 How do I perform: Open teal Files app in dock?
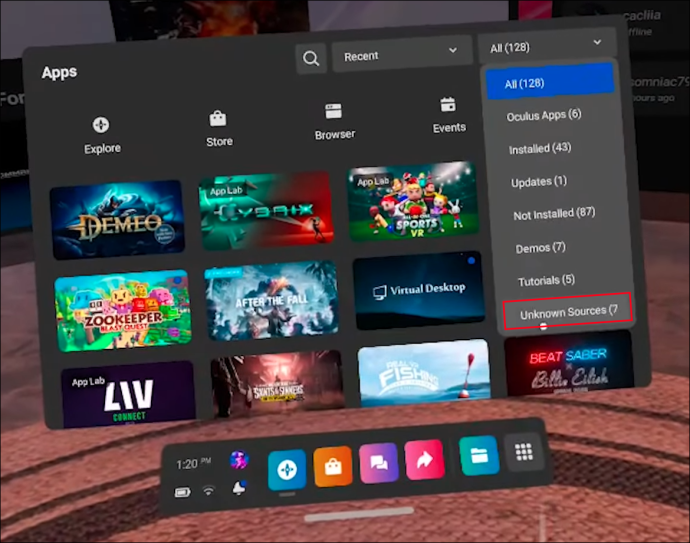(479, 456)
